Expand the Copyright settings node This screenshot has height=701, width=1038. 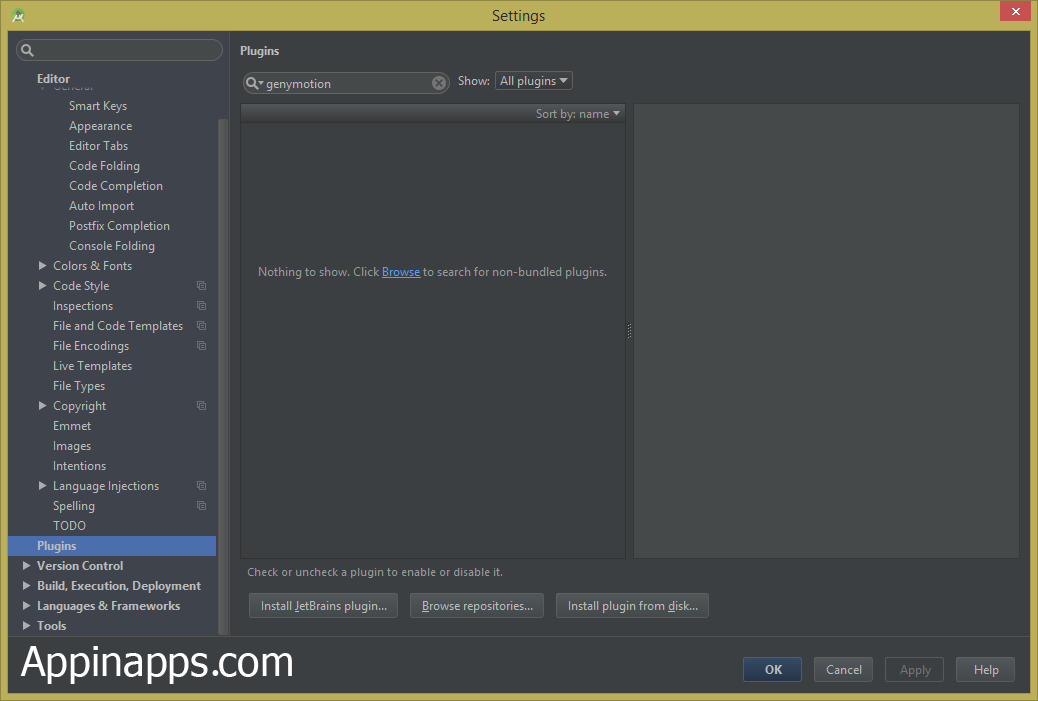(42, 405)
